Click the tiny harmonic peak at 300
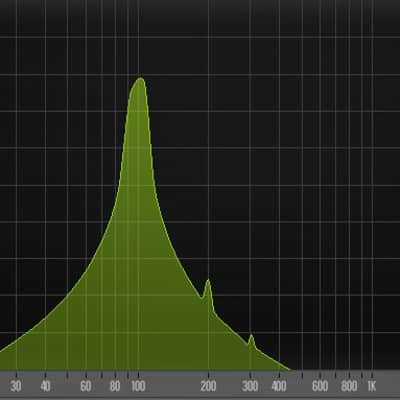The height and width of the screenshot is (400, 400). click(x=251, y=336)
